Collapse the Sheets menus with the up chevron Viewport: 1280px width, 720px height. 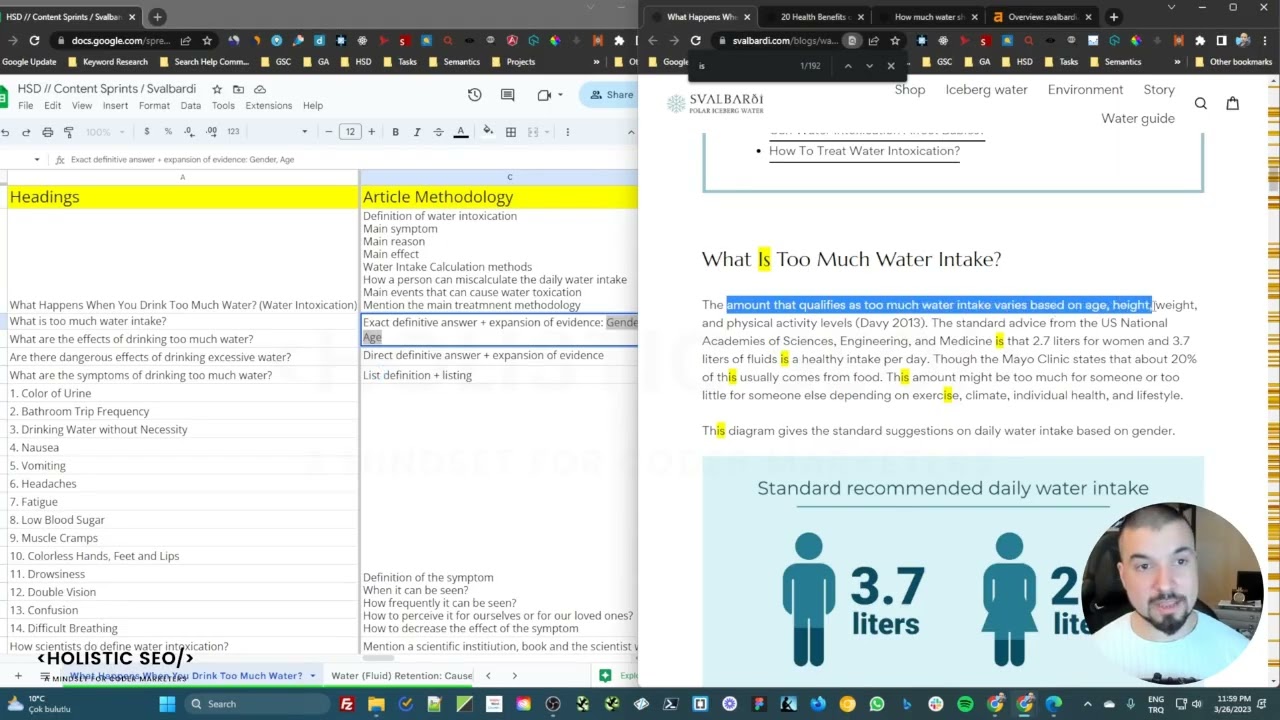[x=630, y=132]
